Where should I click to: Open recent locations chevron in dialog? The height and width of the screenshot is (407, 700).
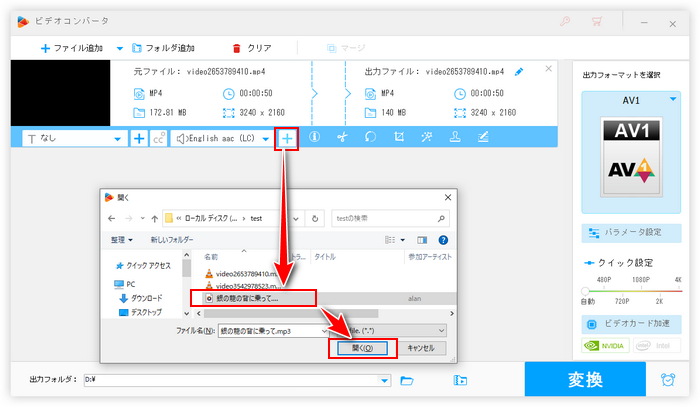click(x=142, y=218)
